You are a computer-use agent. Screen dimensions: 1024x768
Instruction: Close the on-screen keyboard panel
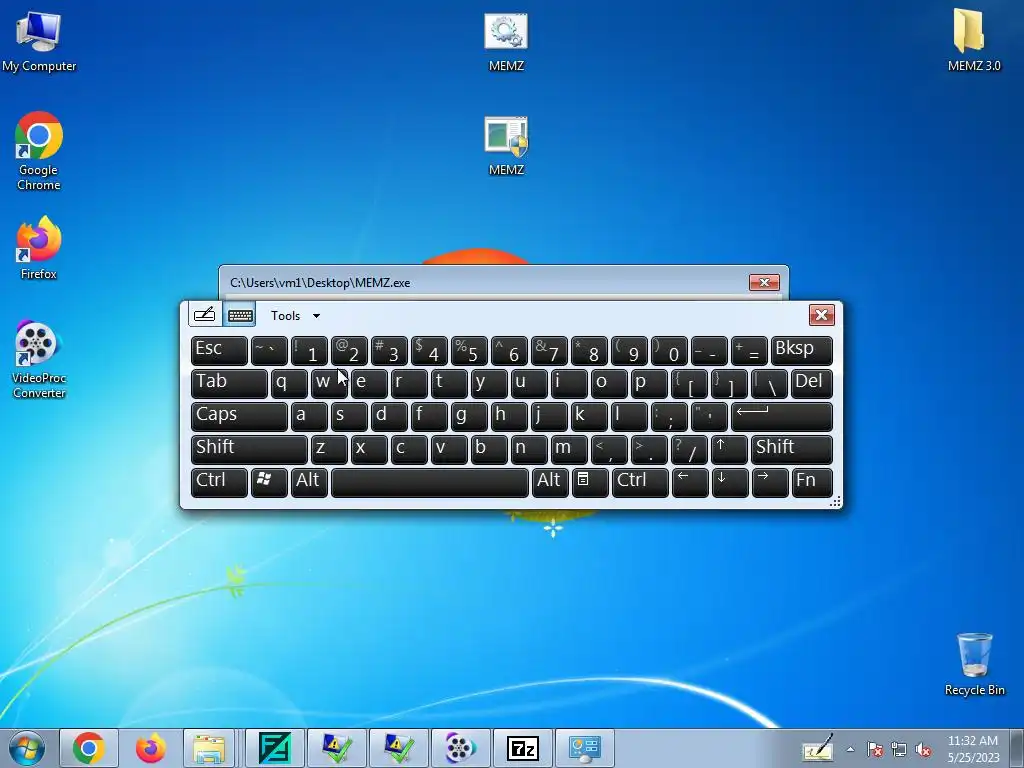click(822, 315)
